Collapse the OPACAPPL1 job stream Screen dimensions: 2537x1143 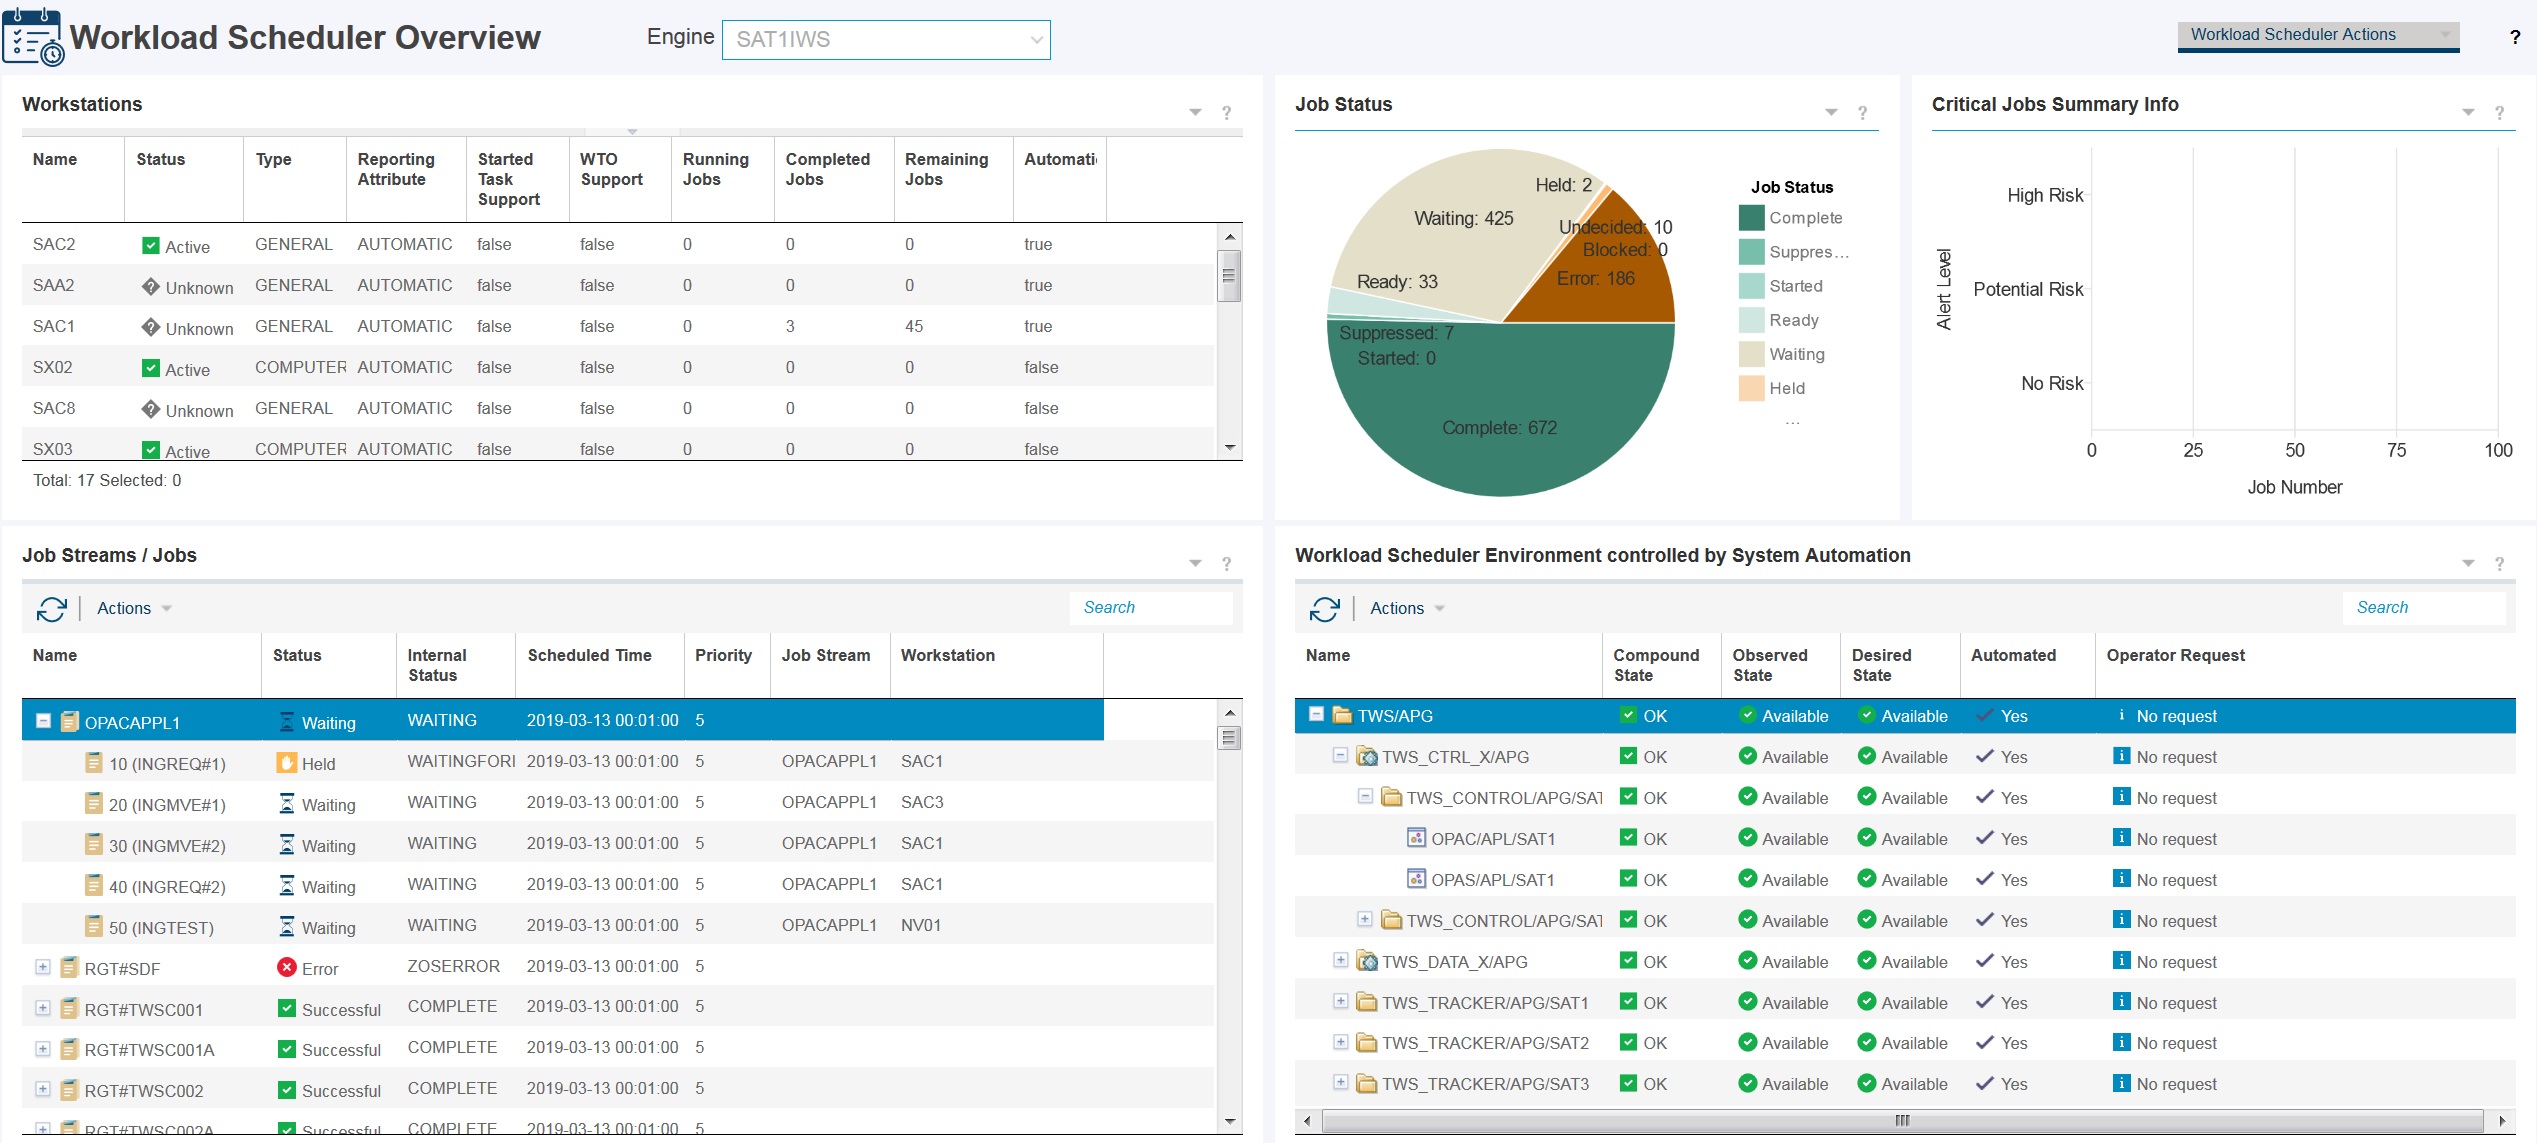tap(41, 719)
